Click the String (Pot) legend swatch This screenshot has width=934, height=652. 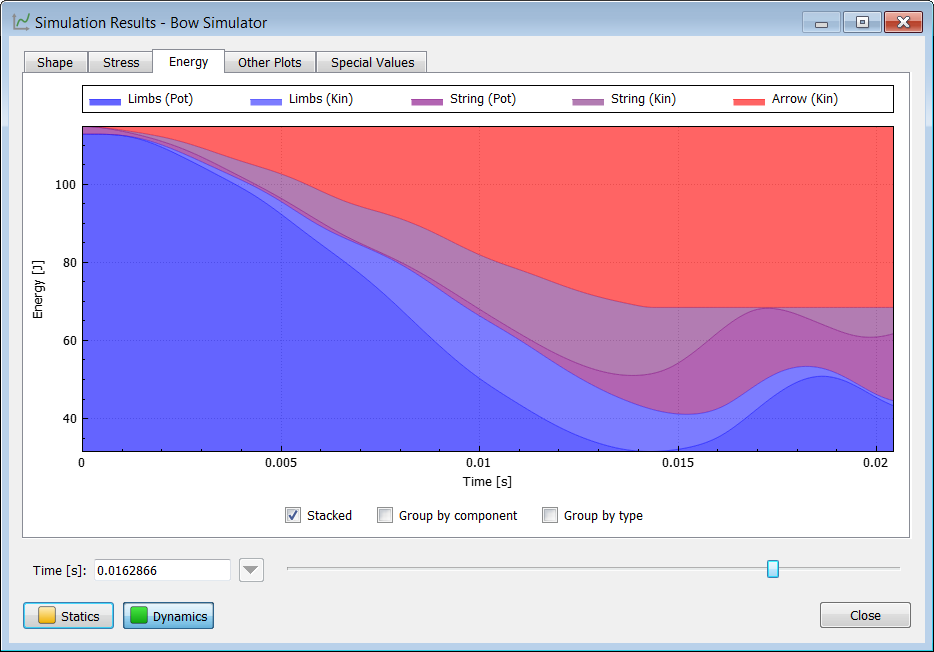click(x=427, y=102)
